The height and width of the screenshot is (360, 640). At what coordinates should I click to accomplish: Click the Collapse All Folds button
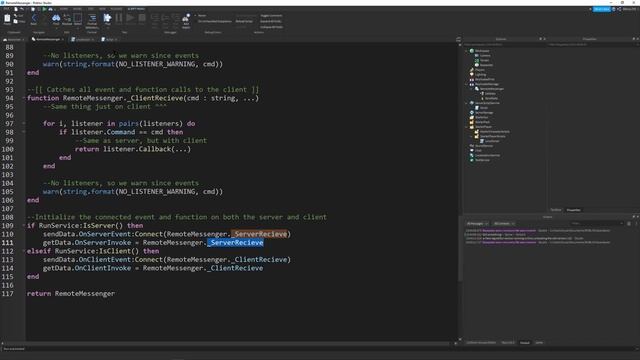[272, 27]
